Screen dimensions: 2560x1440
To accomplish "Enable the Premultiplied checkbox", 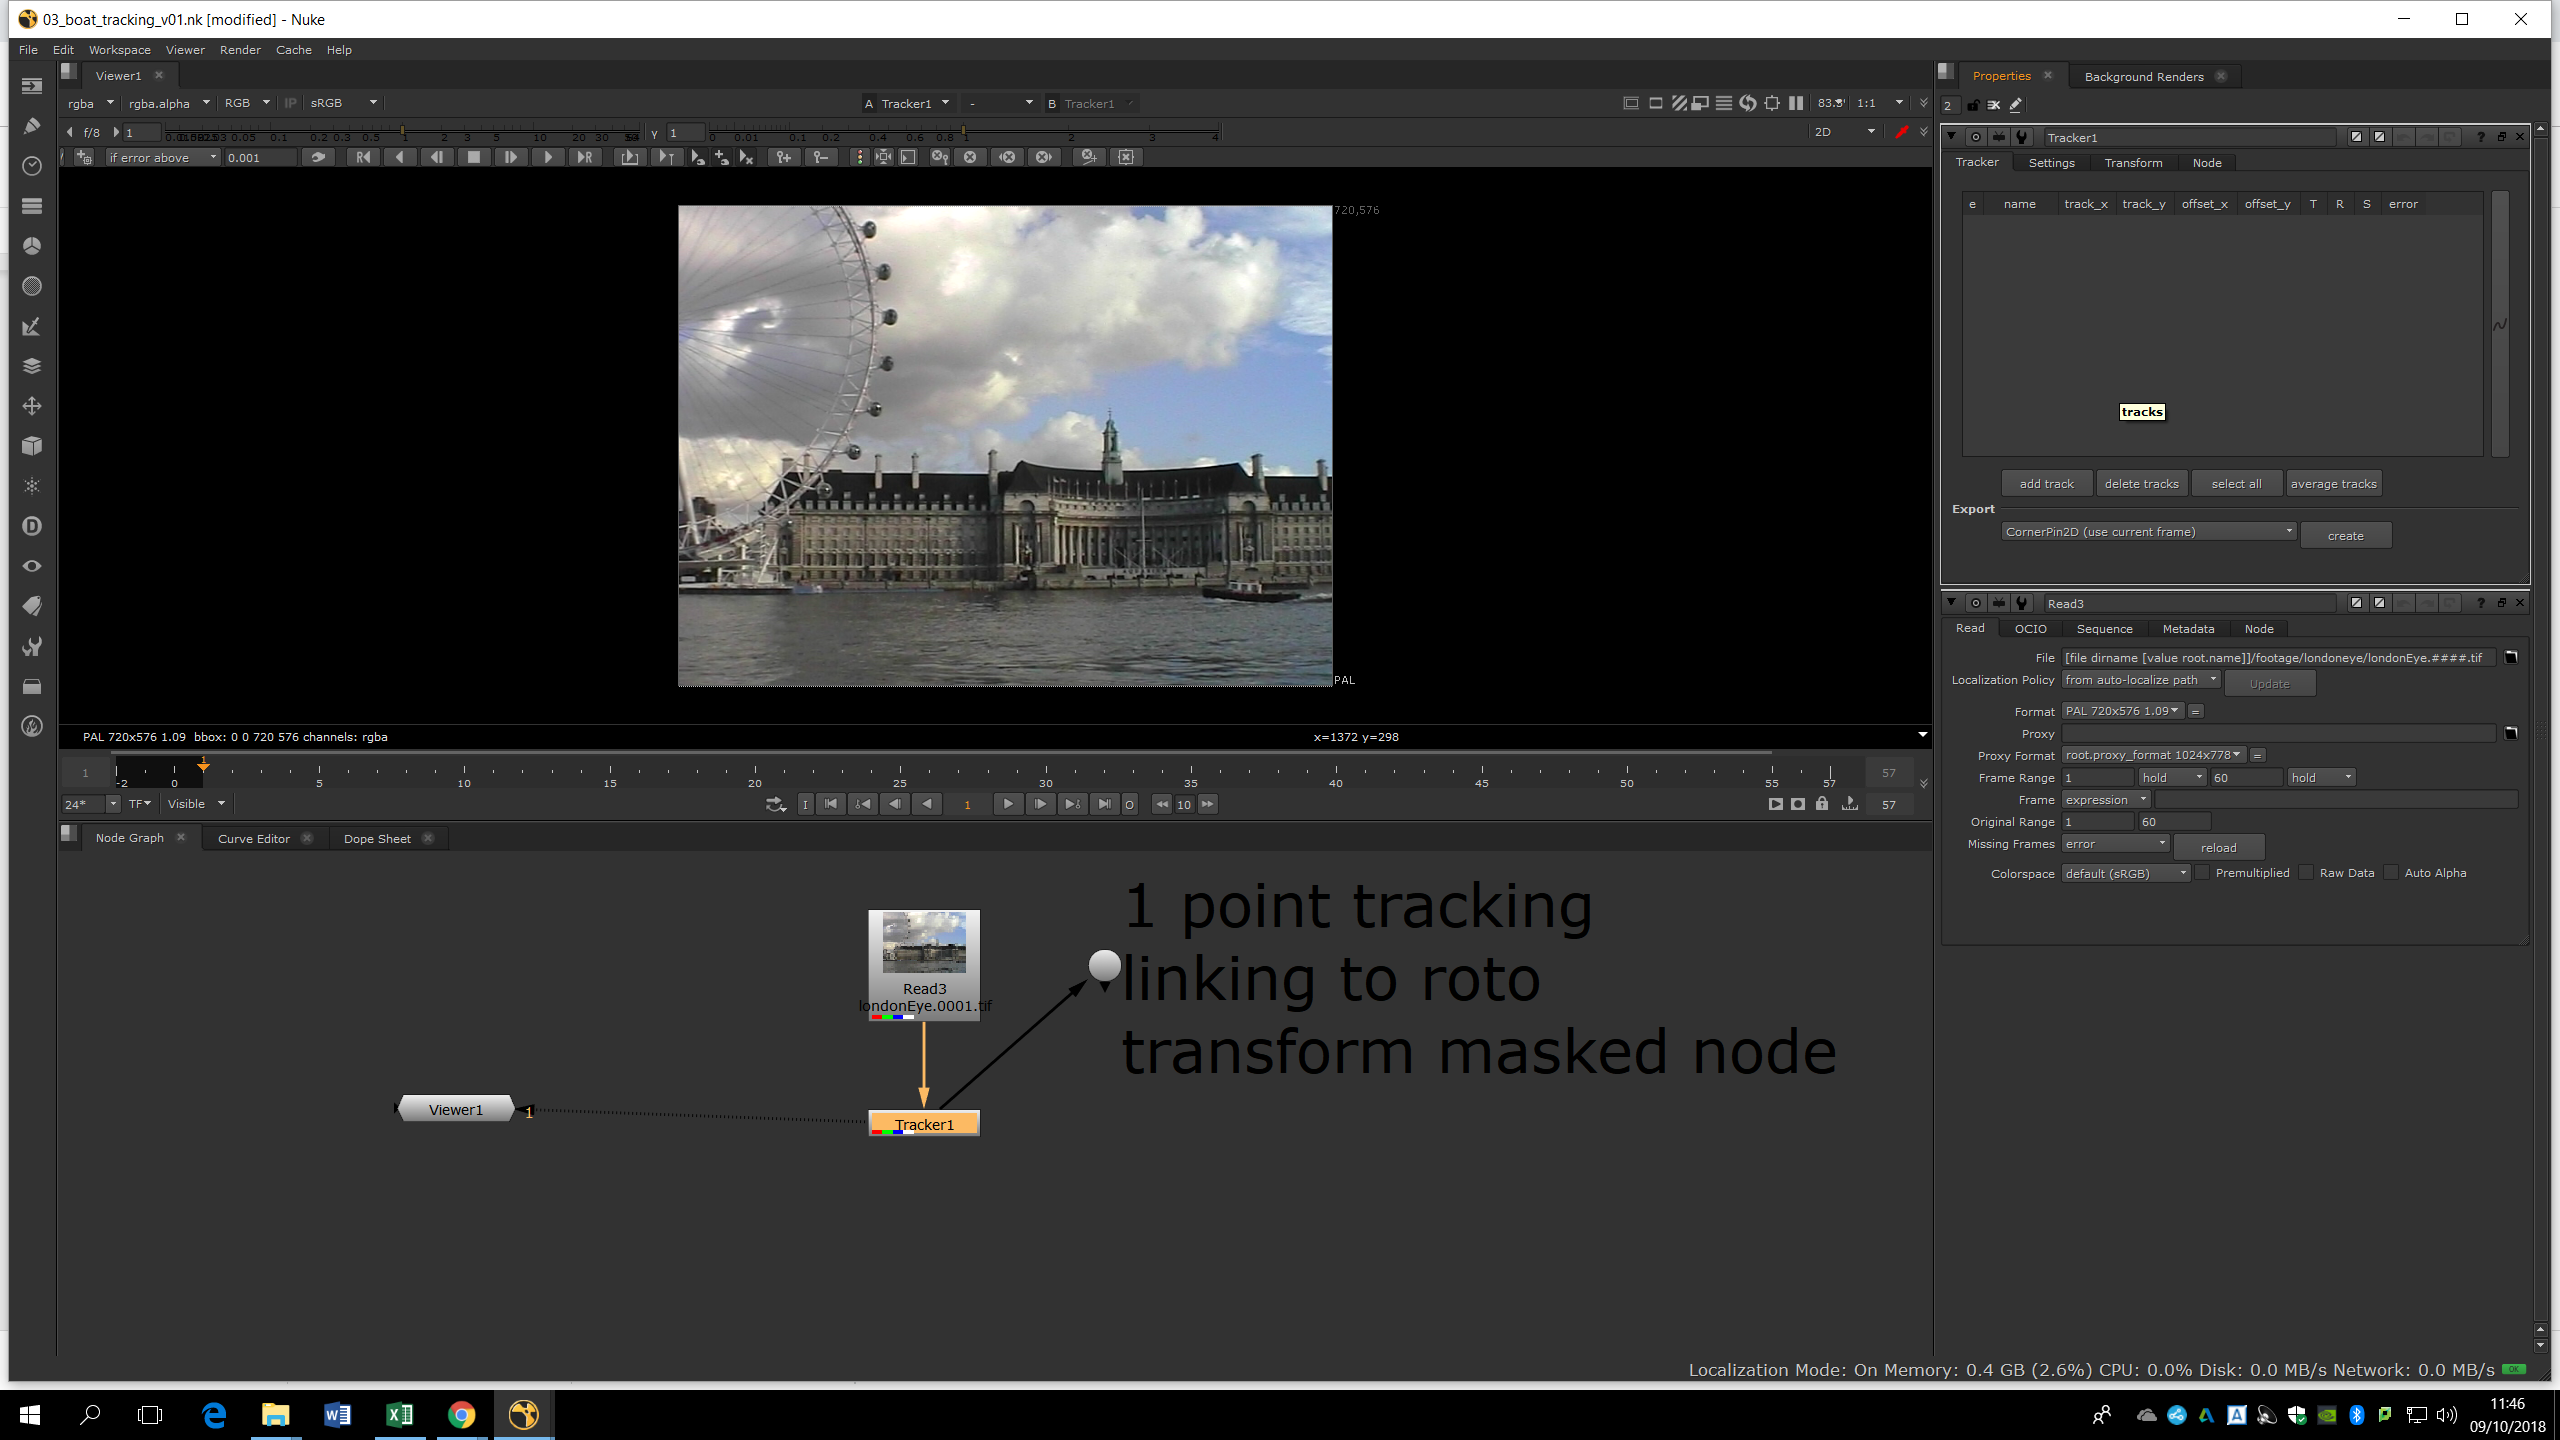I will coord(2203,873).
